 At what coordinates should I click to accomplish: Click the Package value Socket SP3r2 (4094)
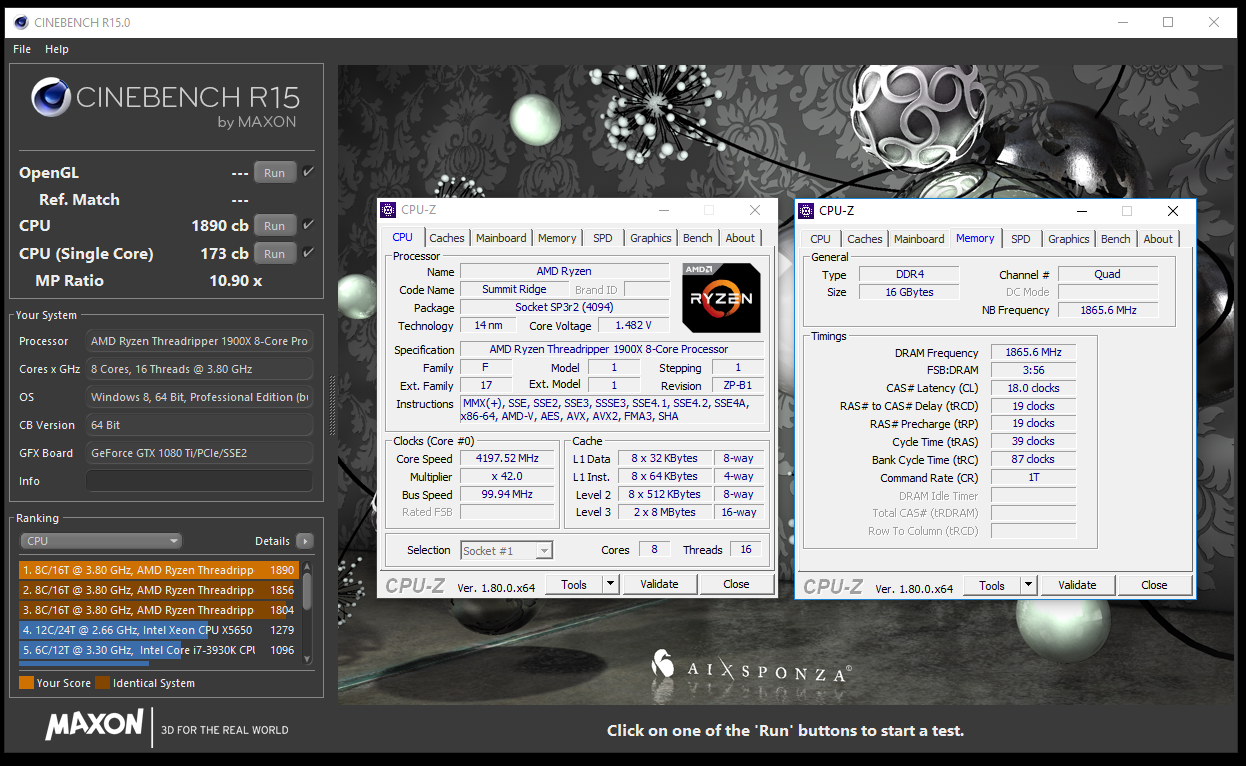point(564,308)
